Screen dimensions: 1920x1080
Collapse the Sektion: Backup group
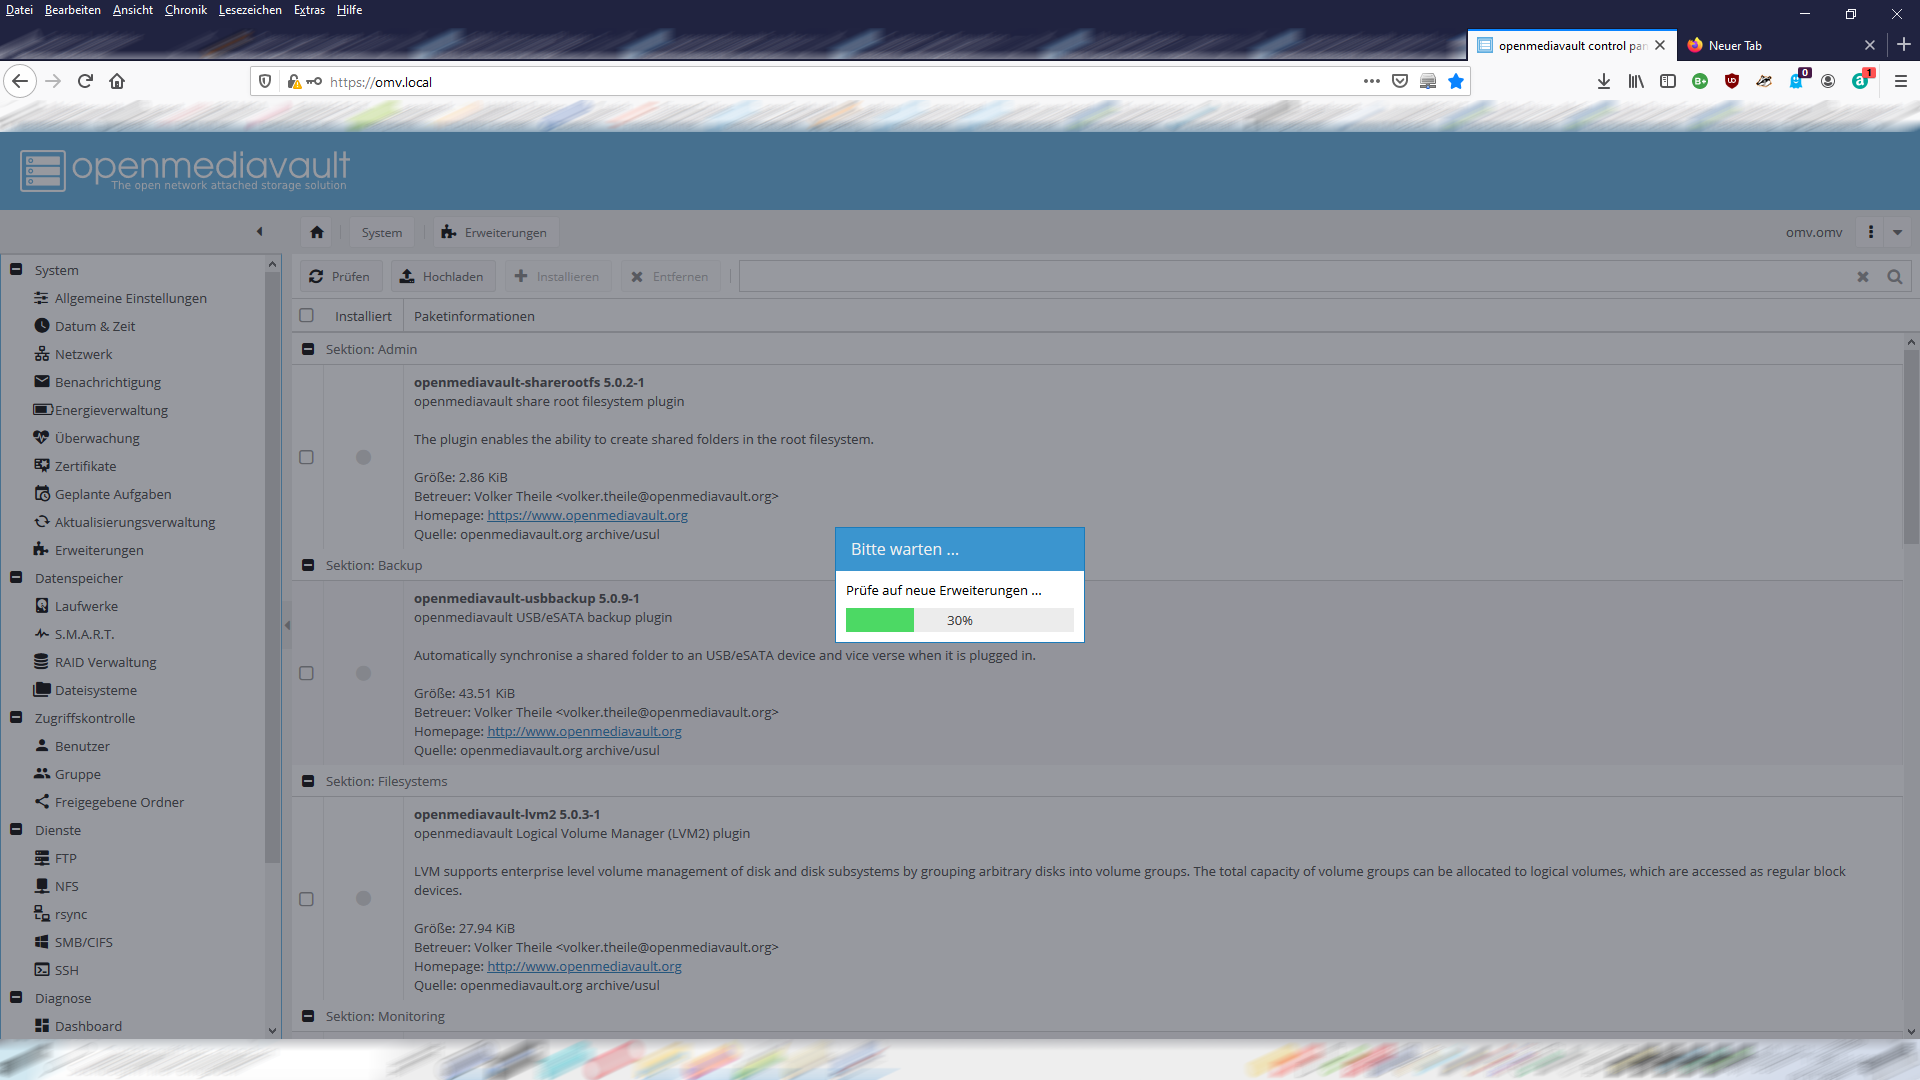tap(308, 565)
